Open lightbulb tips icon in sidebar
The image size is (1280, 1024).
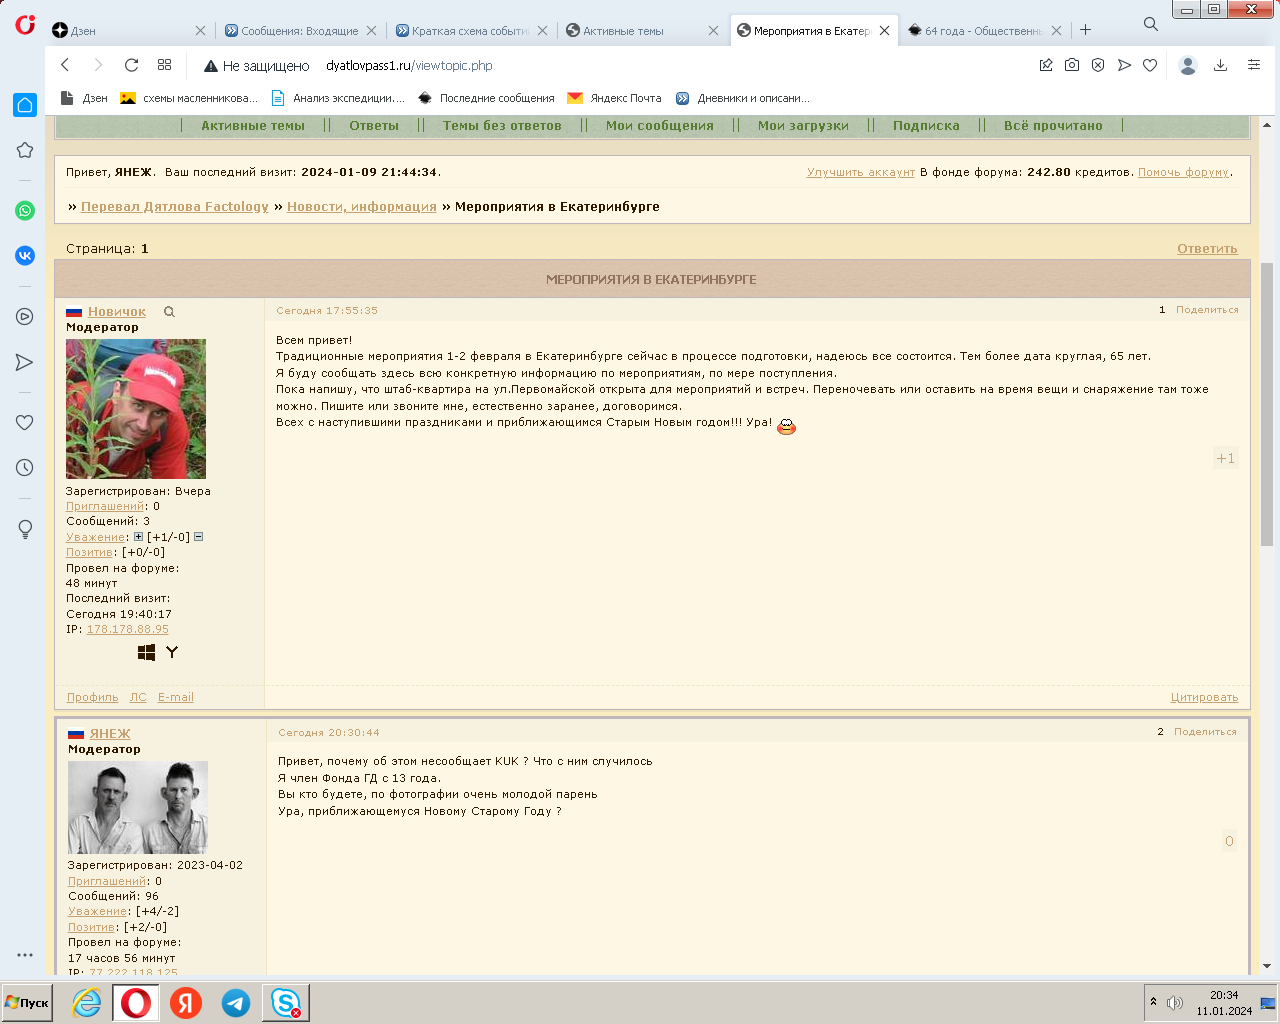[25, 529]
